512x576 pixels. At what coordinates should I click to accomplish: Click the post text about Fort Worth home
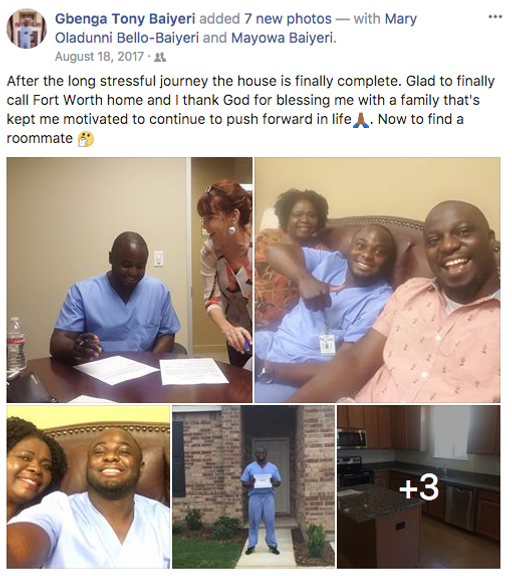(250, 109)
